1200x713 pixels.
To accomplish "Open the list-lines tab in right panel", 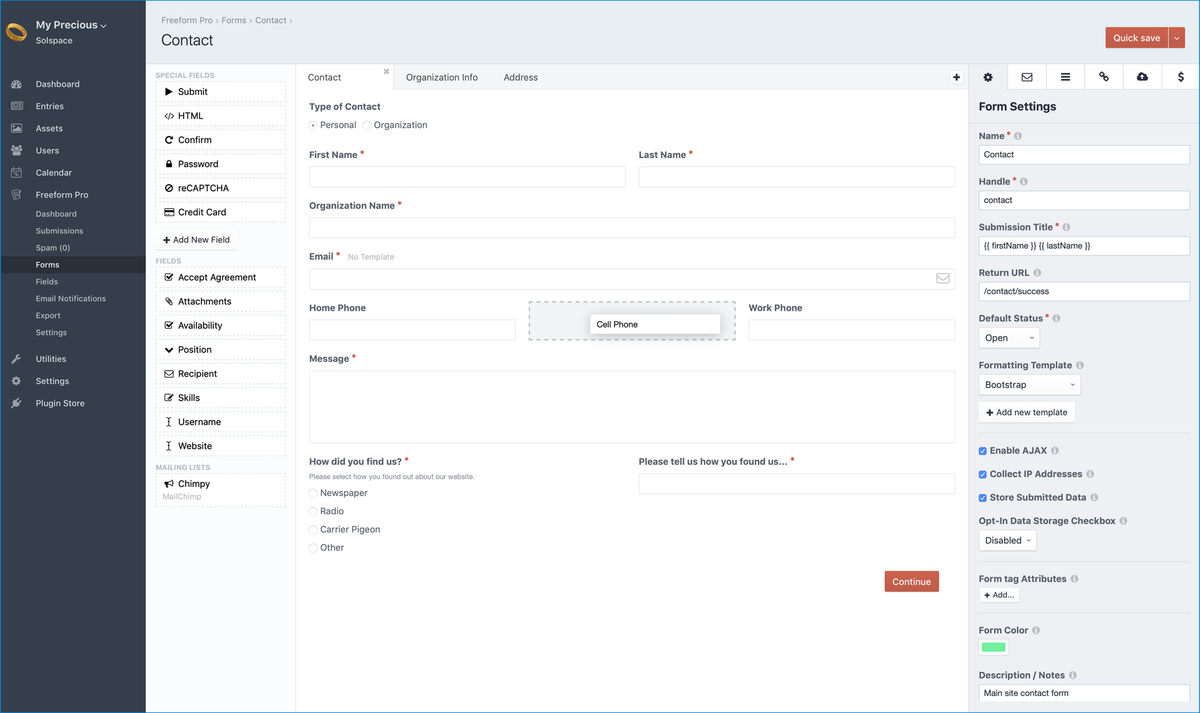I will point(1065,77).
